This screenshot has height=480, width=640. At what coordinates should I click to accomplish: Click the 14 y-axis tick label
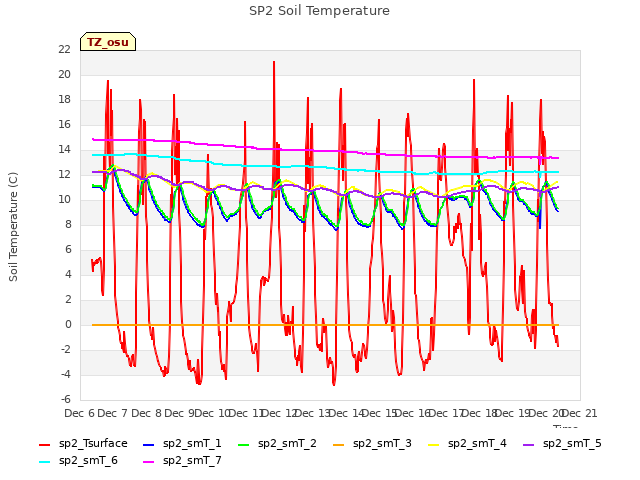[x=64, y=149]
